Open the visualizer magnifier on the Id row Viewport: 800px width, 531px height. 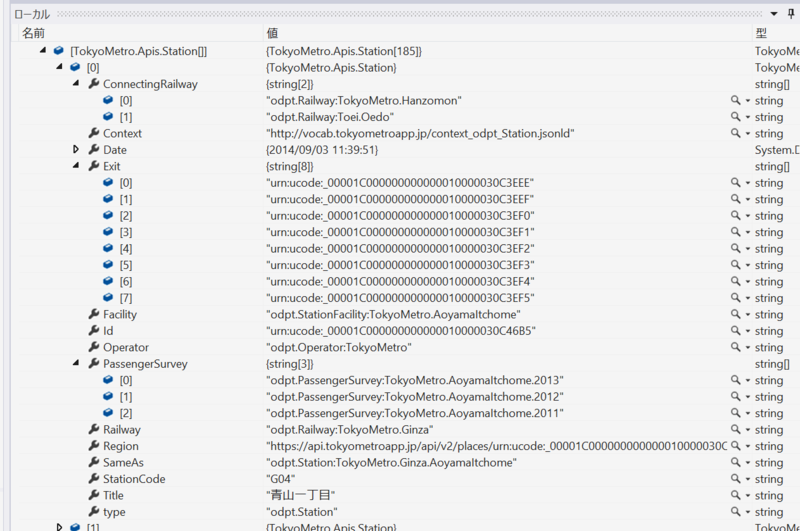735,331
